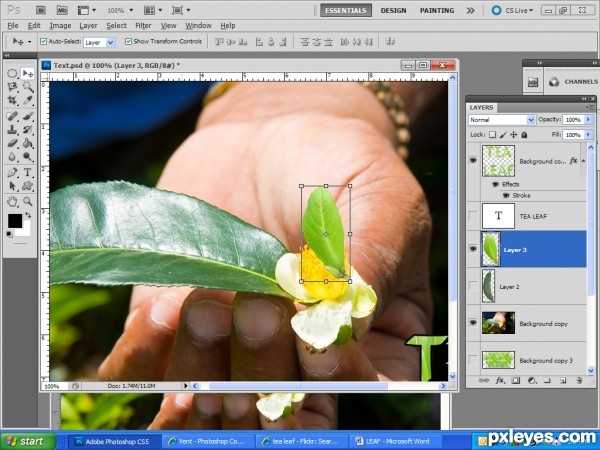Select the Brush tool

coord(28,116)
